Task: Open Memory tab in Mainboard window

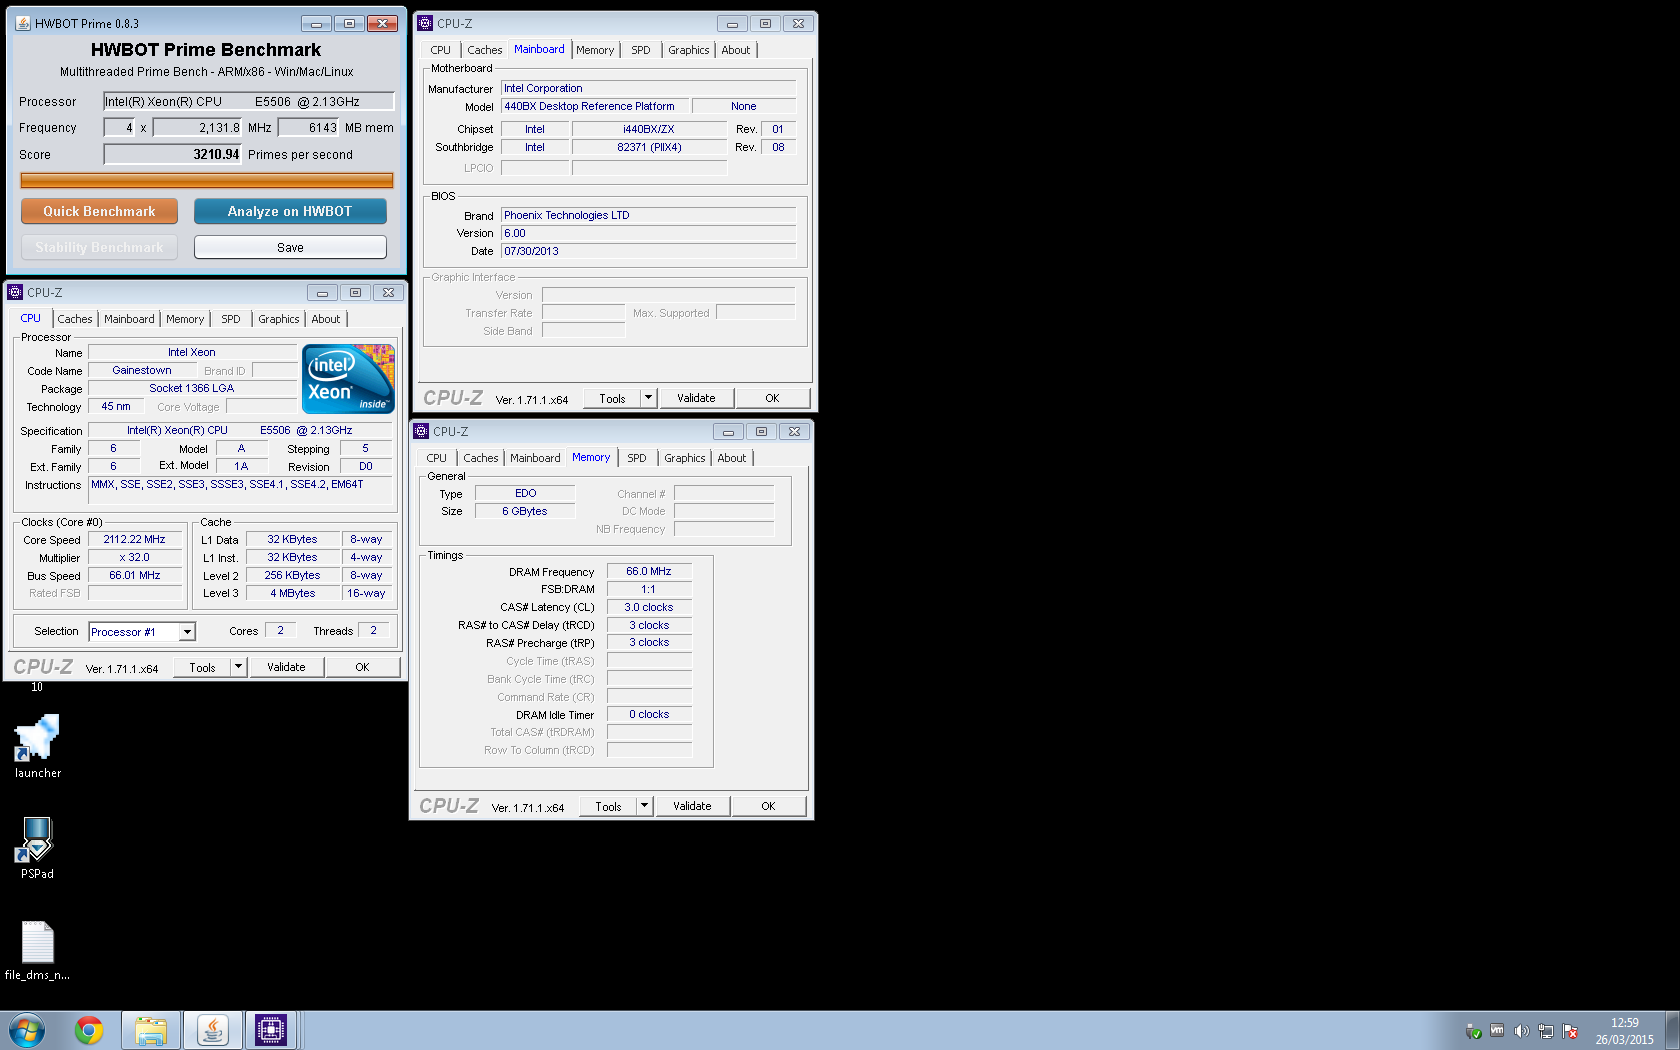Action: click(x=595, y=50)
